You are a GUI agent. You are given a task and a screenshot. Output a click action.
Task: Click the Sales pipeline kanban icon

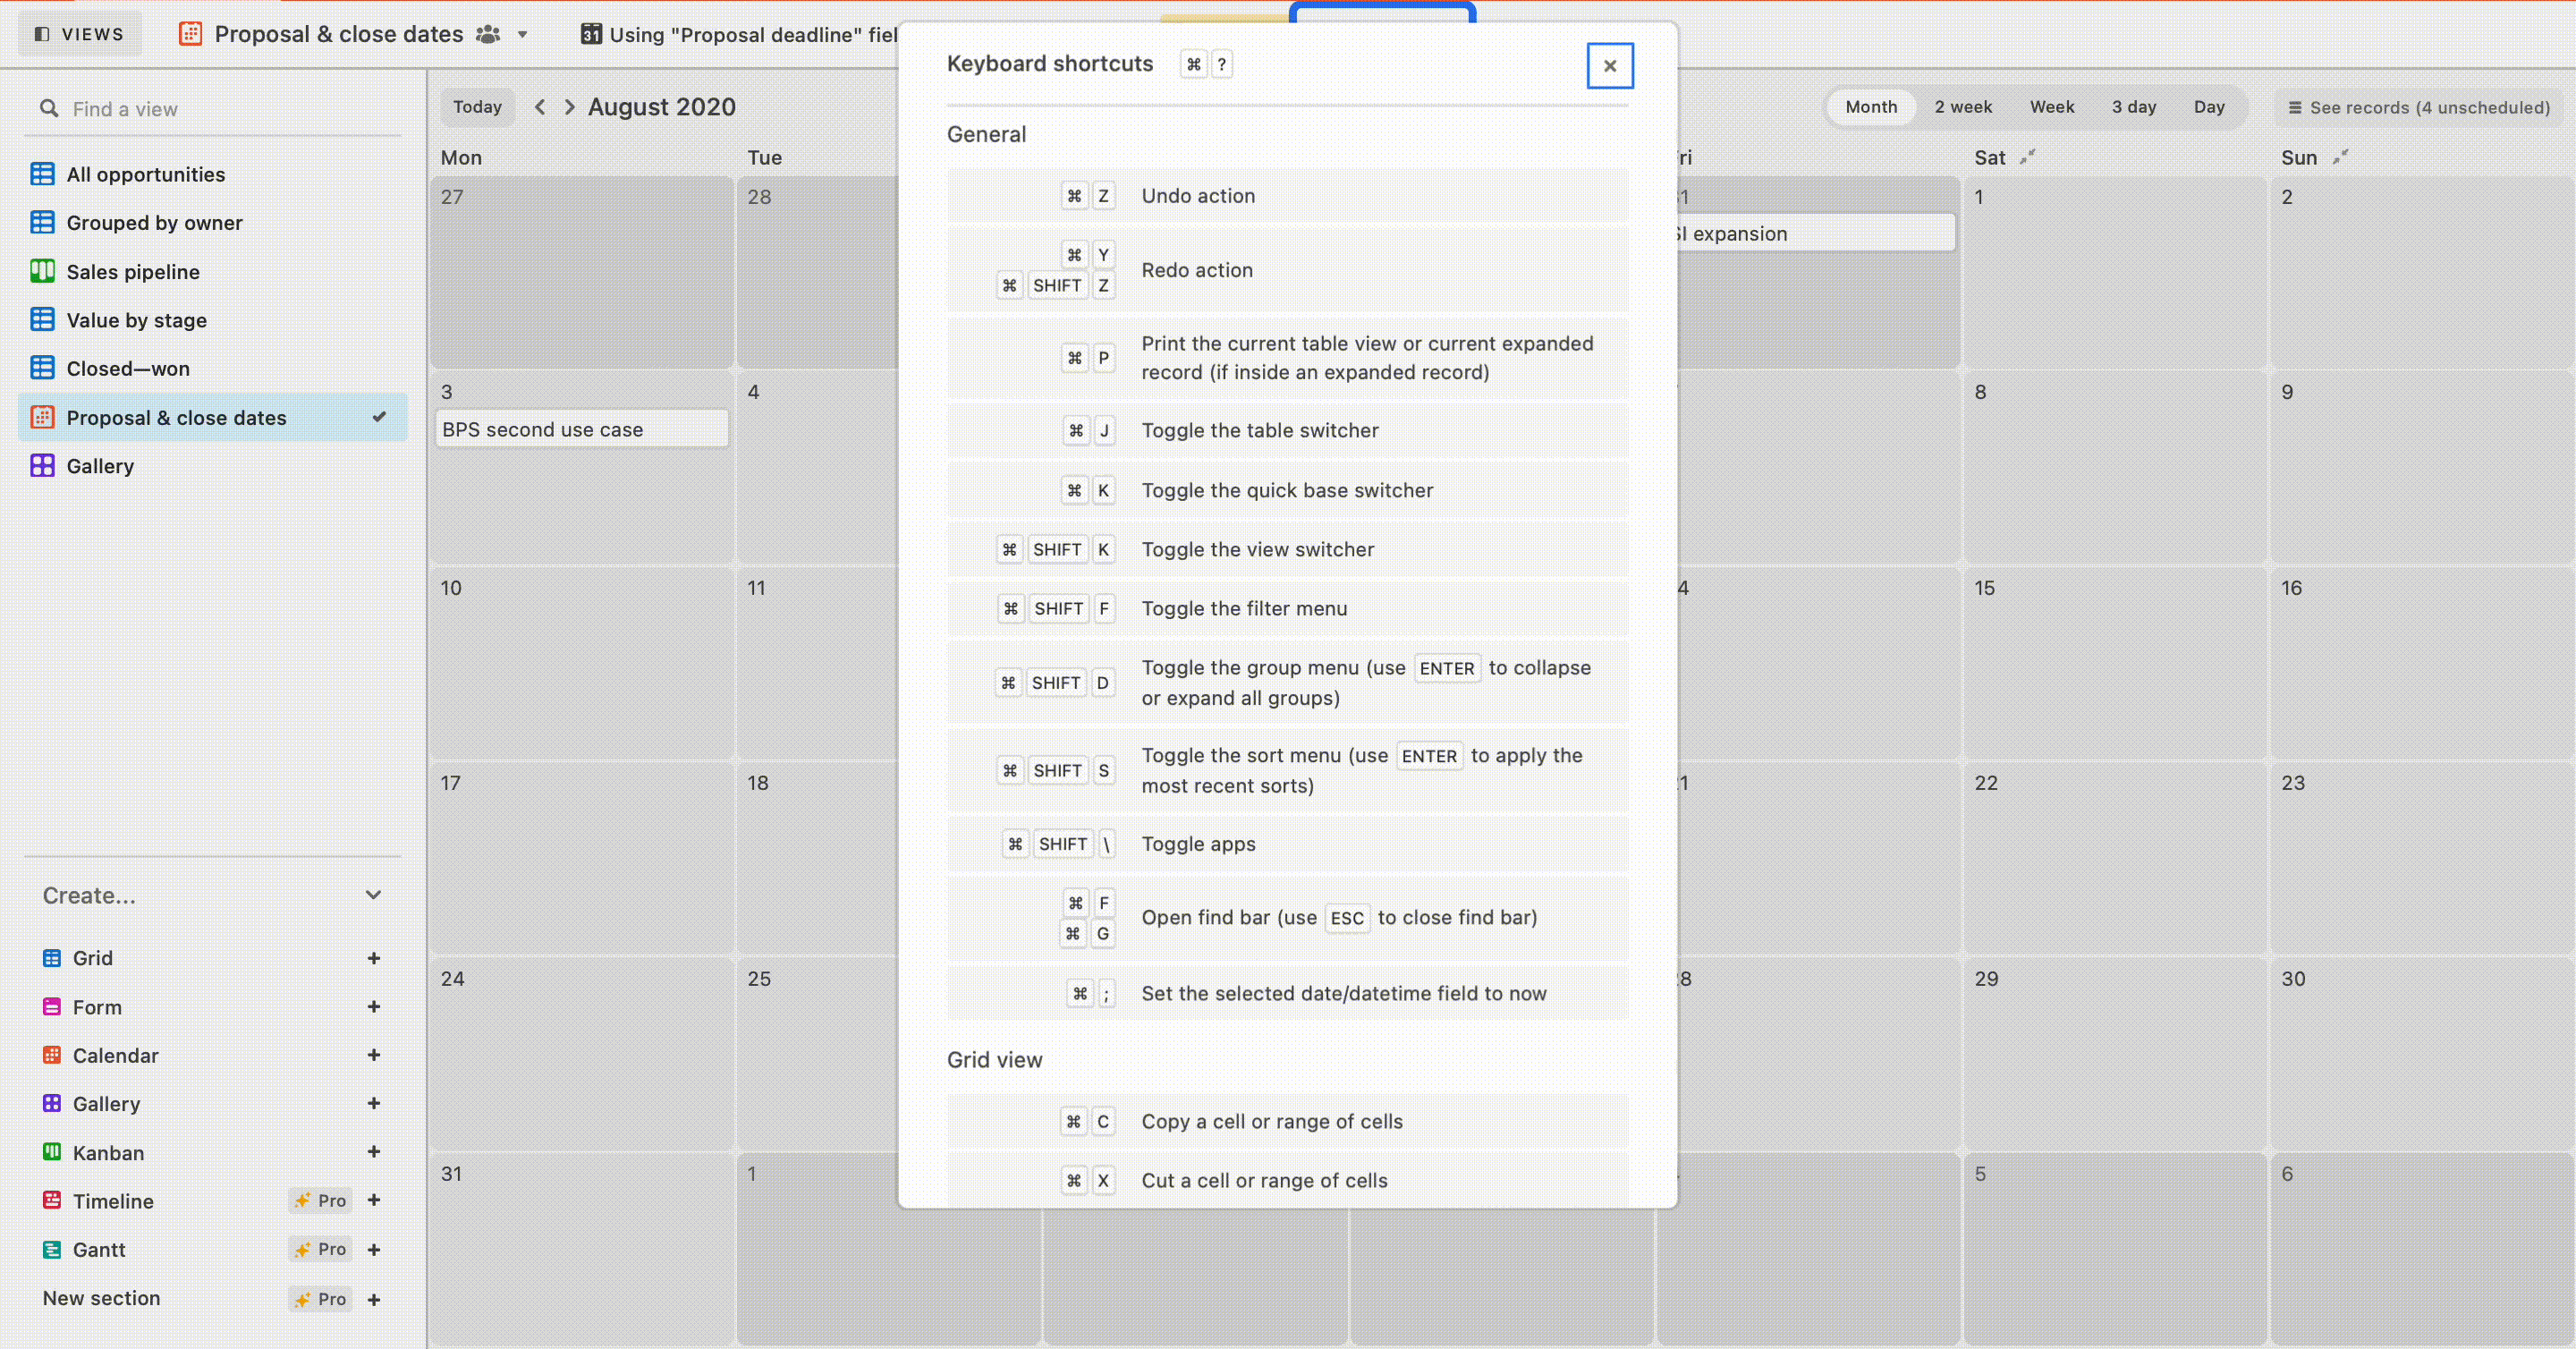pyautogui.click(x=42, y=271)
